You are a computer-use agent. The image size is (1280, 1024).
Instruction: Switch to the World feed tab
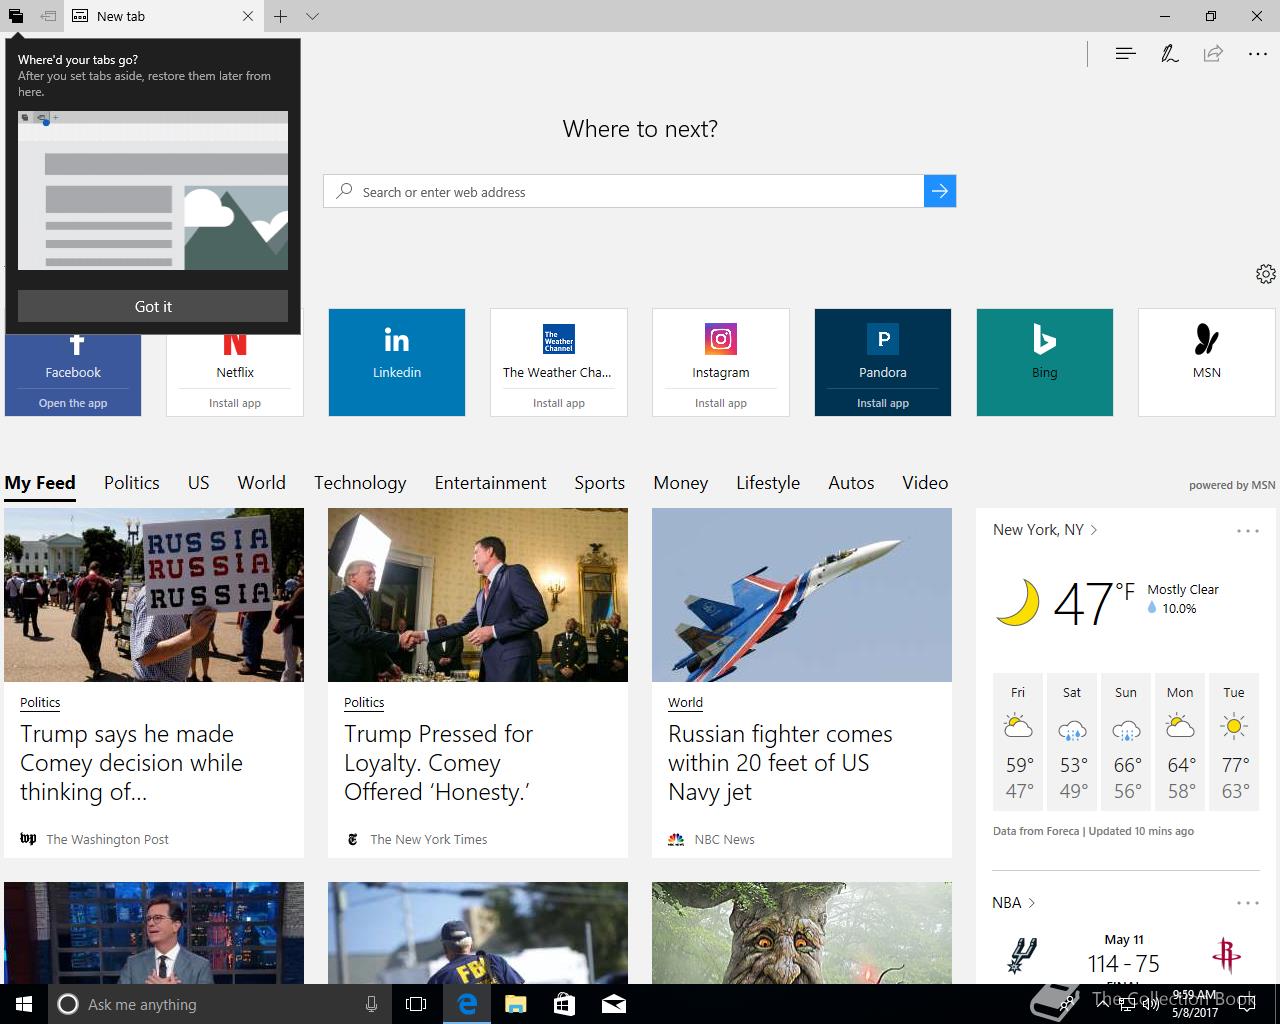pos(262,483)
